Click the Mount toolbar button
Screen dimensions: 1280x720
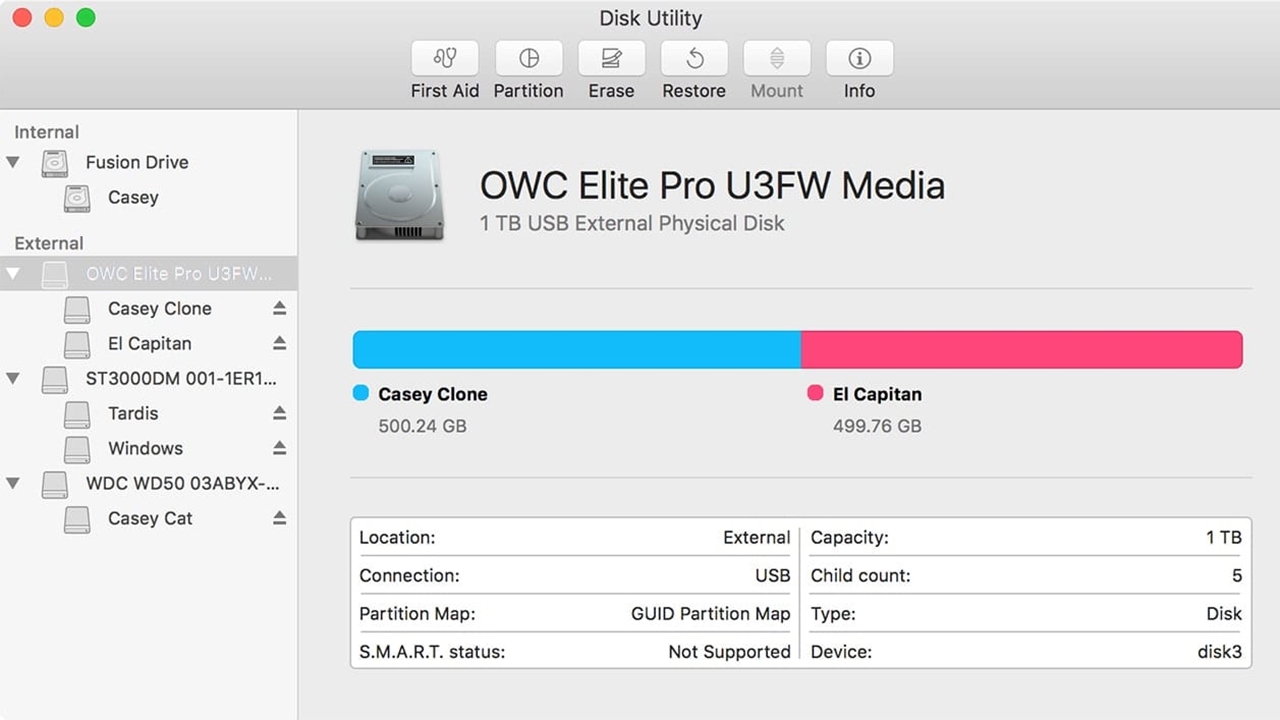777,59
